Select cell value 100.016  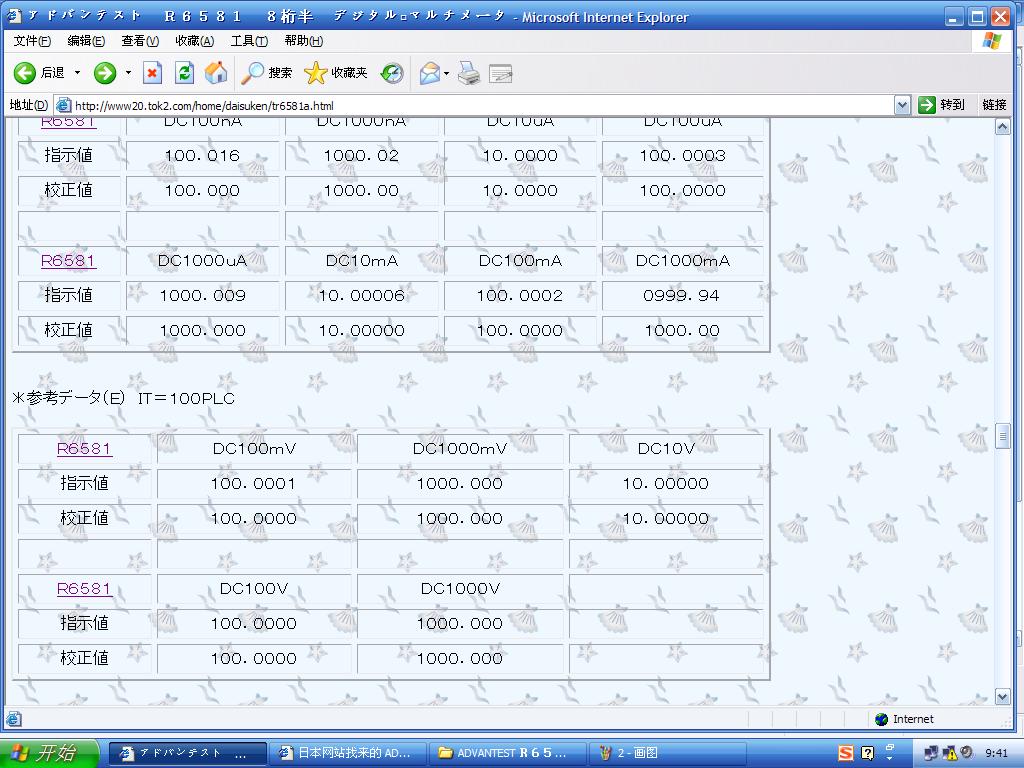click(202, 155)
